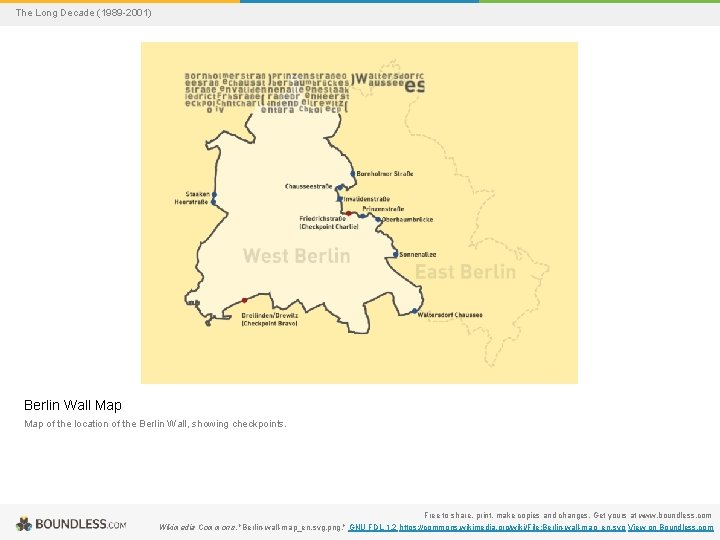Image resolution: width=720 pixels, height=540 pixels.
Task: Click the blue Waltersdorf Chaussee marker dot
Action: (414, 311)
